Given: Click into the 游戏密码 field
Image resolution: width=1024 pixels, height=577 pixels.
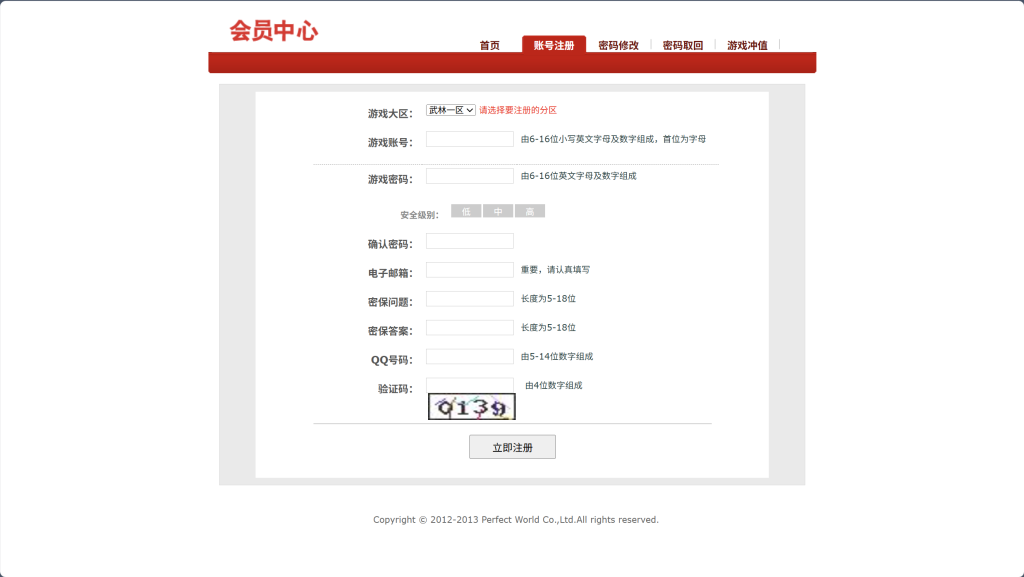Looking at the screenshot, I should click(x=469, y=176).
